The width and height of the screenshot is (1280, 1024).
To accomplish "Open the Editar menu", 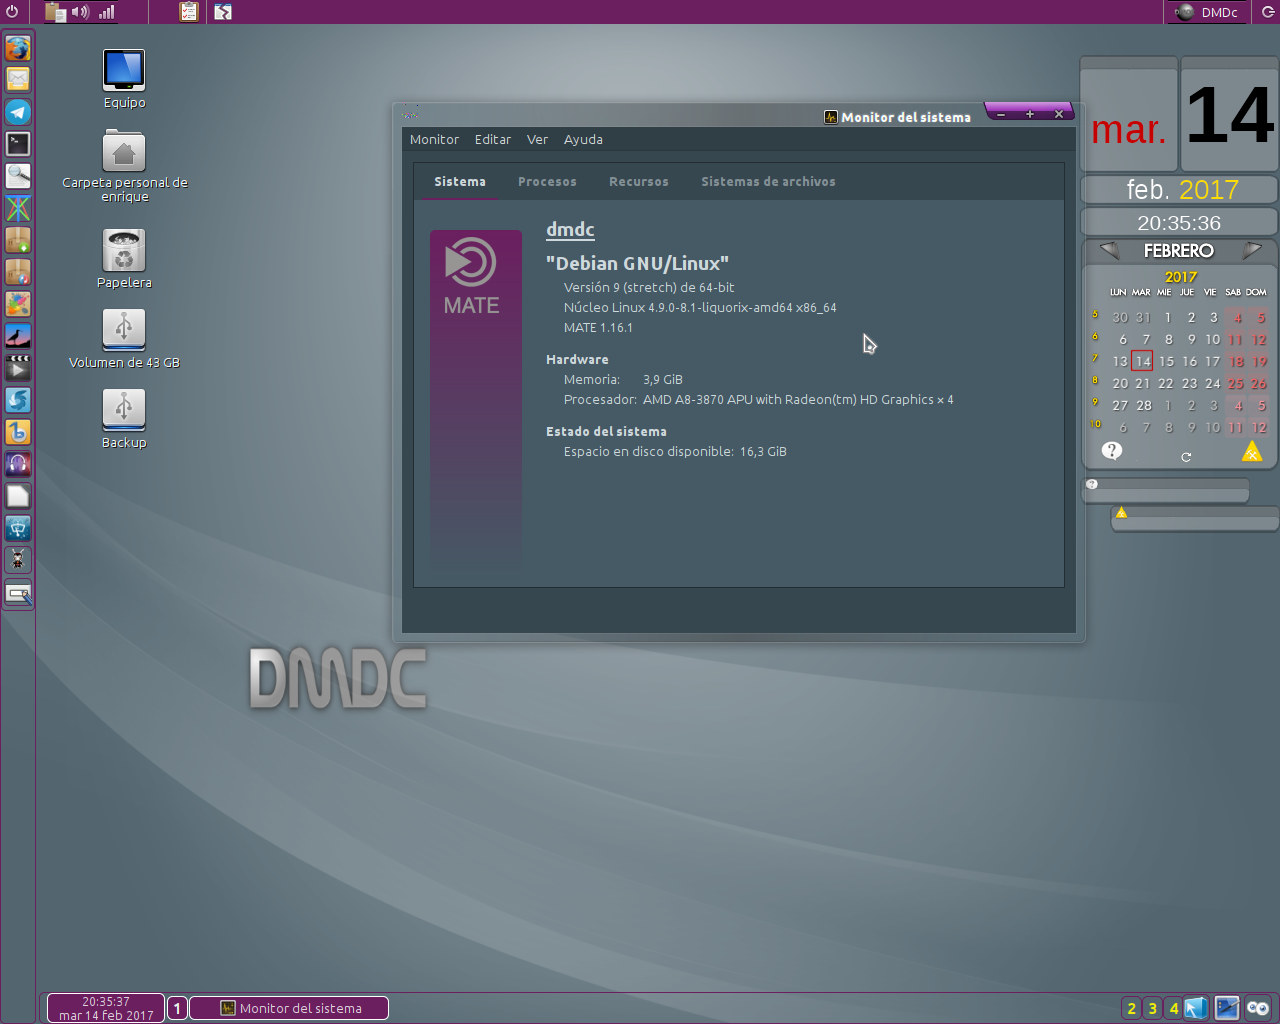I will [x=493, y=140].
